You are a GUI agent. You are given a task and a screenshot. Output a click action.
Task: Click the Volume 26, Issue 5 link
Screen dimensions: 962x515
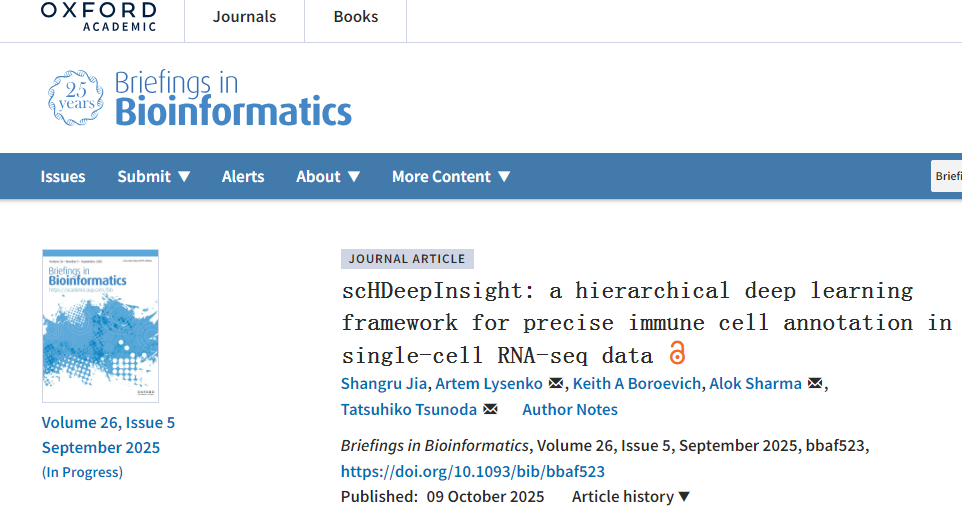click(x=108, y=422)
